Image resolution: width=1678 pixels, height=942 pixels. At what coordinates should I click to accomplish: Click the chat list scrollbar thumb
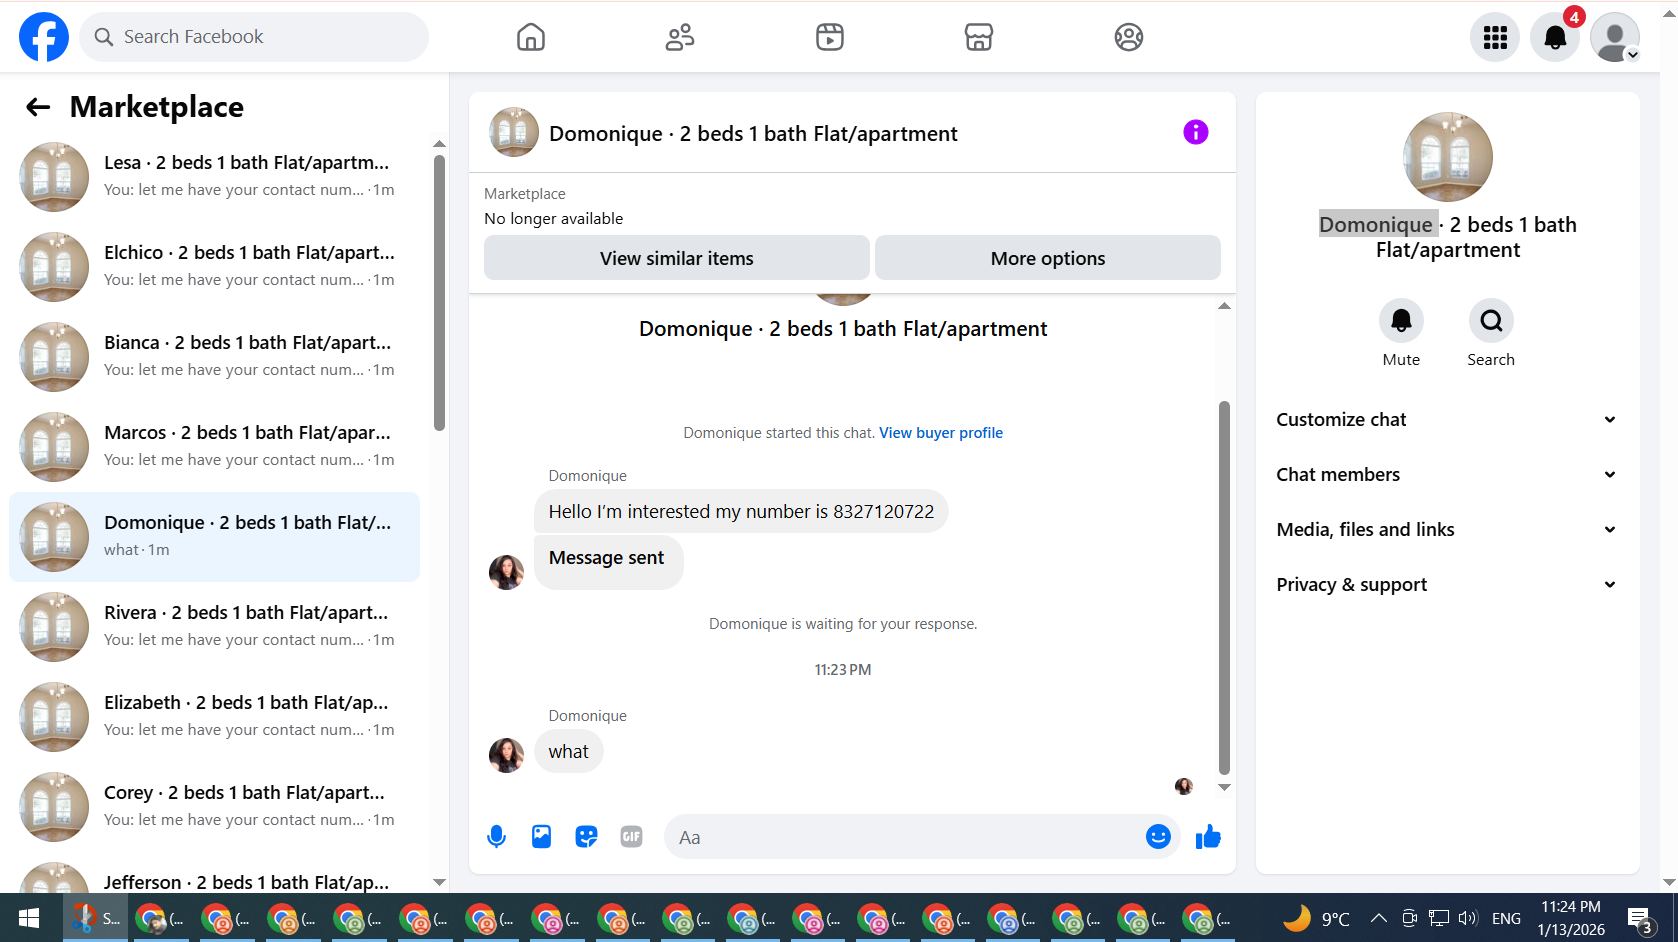coord(439,293)
